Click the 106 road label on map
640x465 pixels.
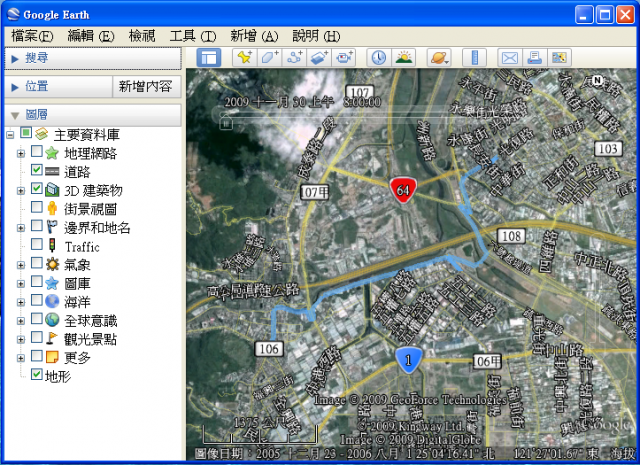(x=269, y=349)
